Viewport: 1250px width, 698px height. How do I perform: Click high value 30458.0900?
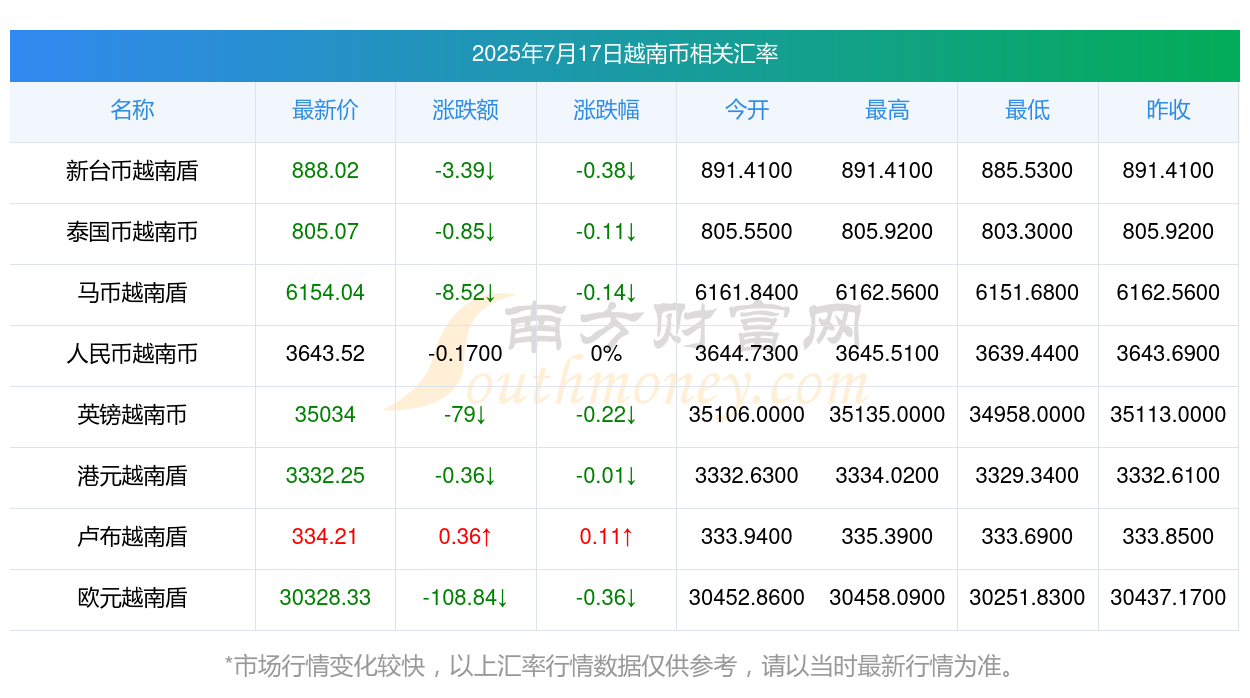pos(887,598)
